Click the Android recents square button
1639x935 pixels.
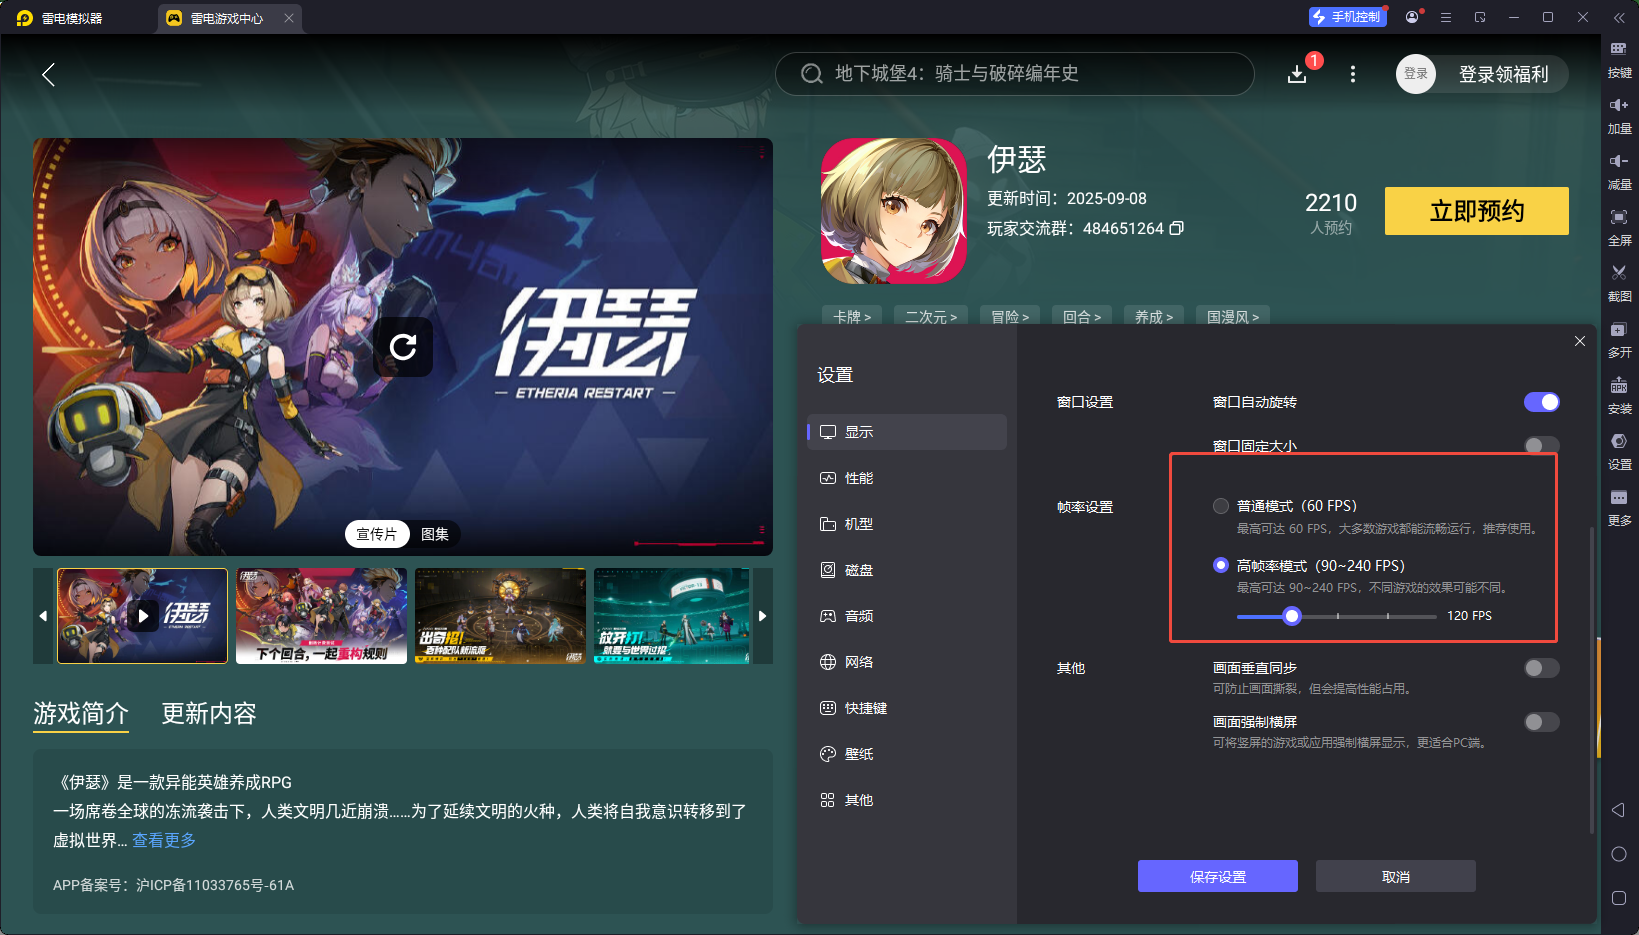pyautogui.click(x=1619, y=898)
